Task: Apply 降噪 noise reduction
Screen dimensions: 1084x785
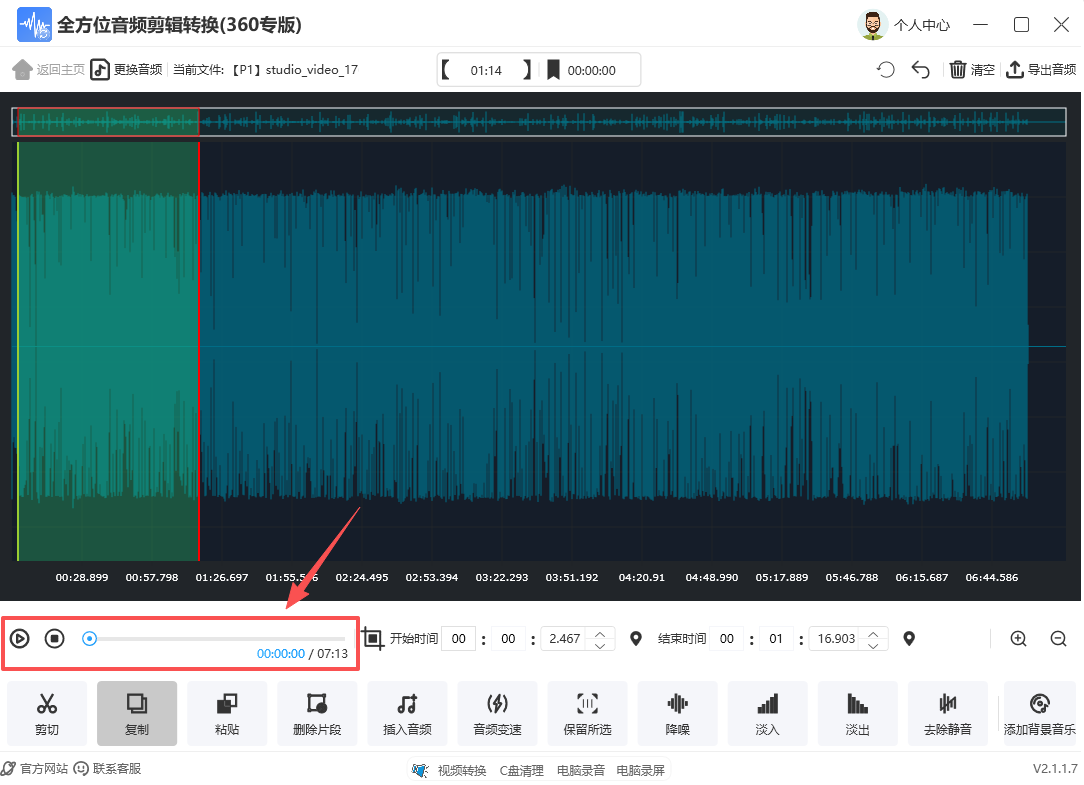Action: 677,714
